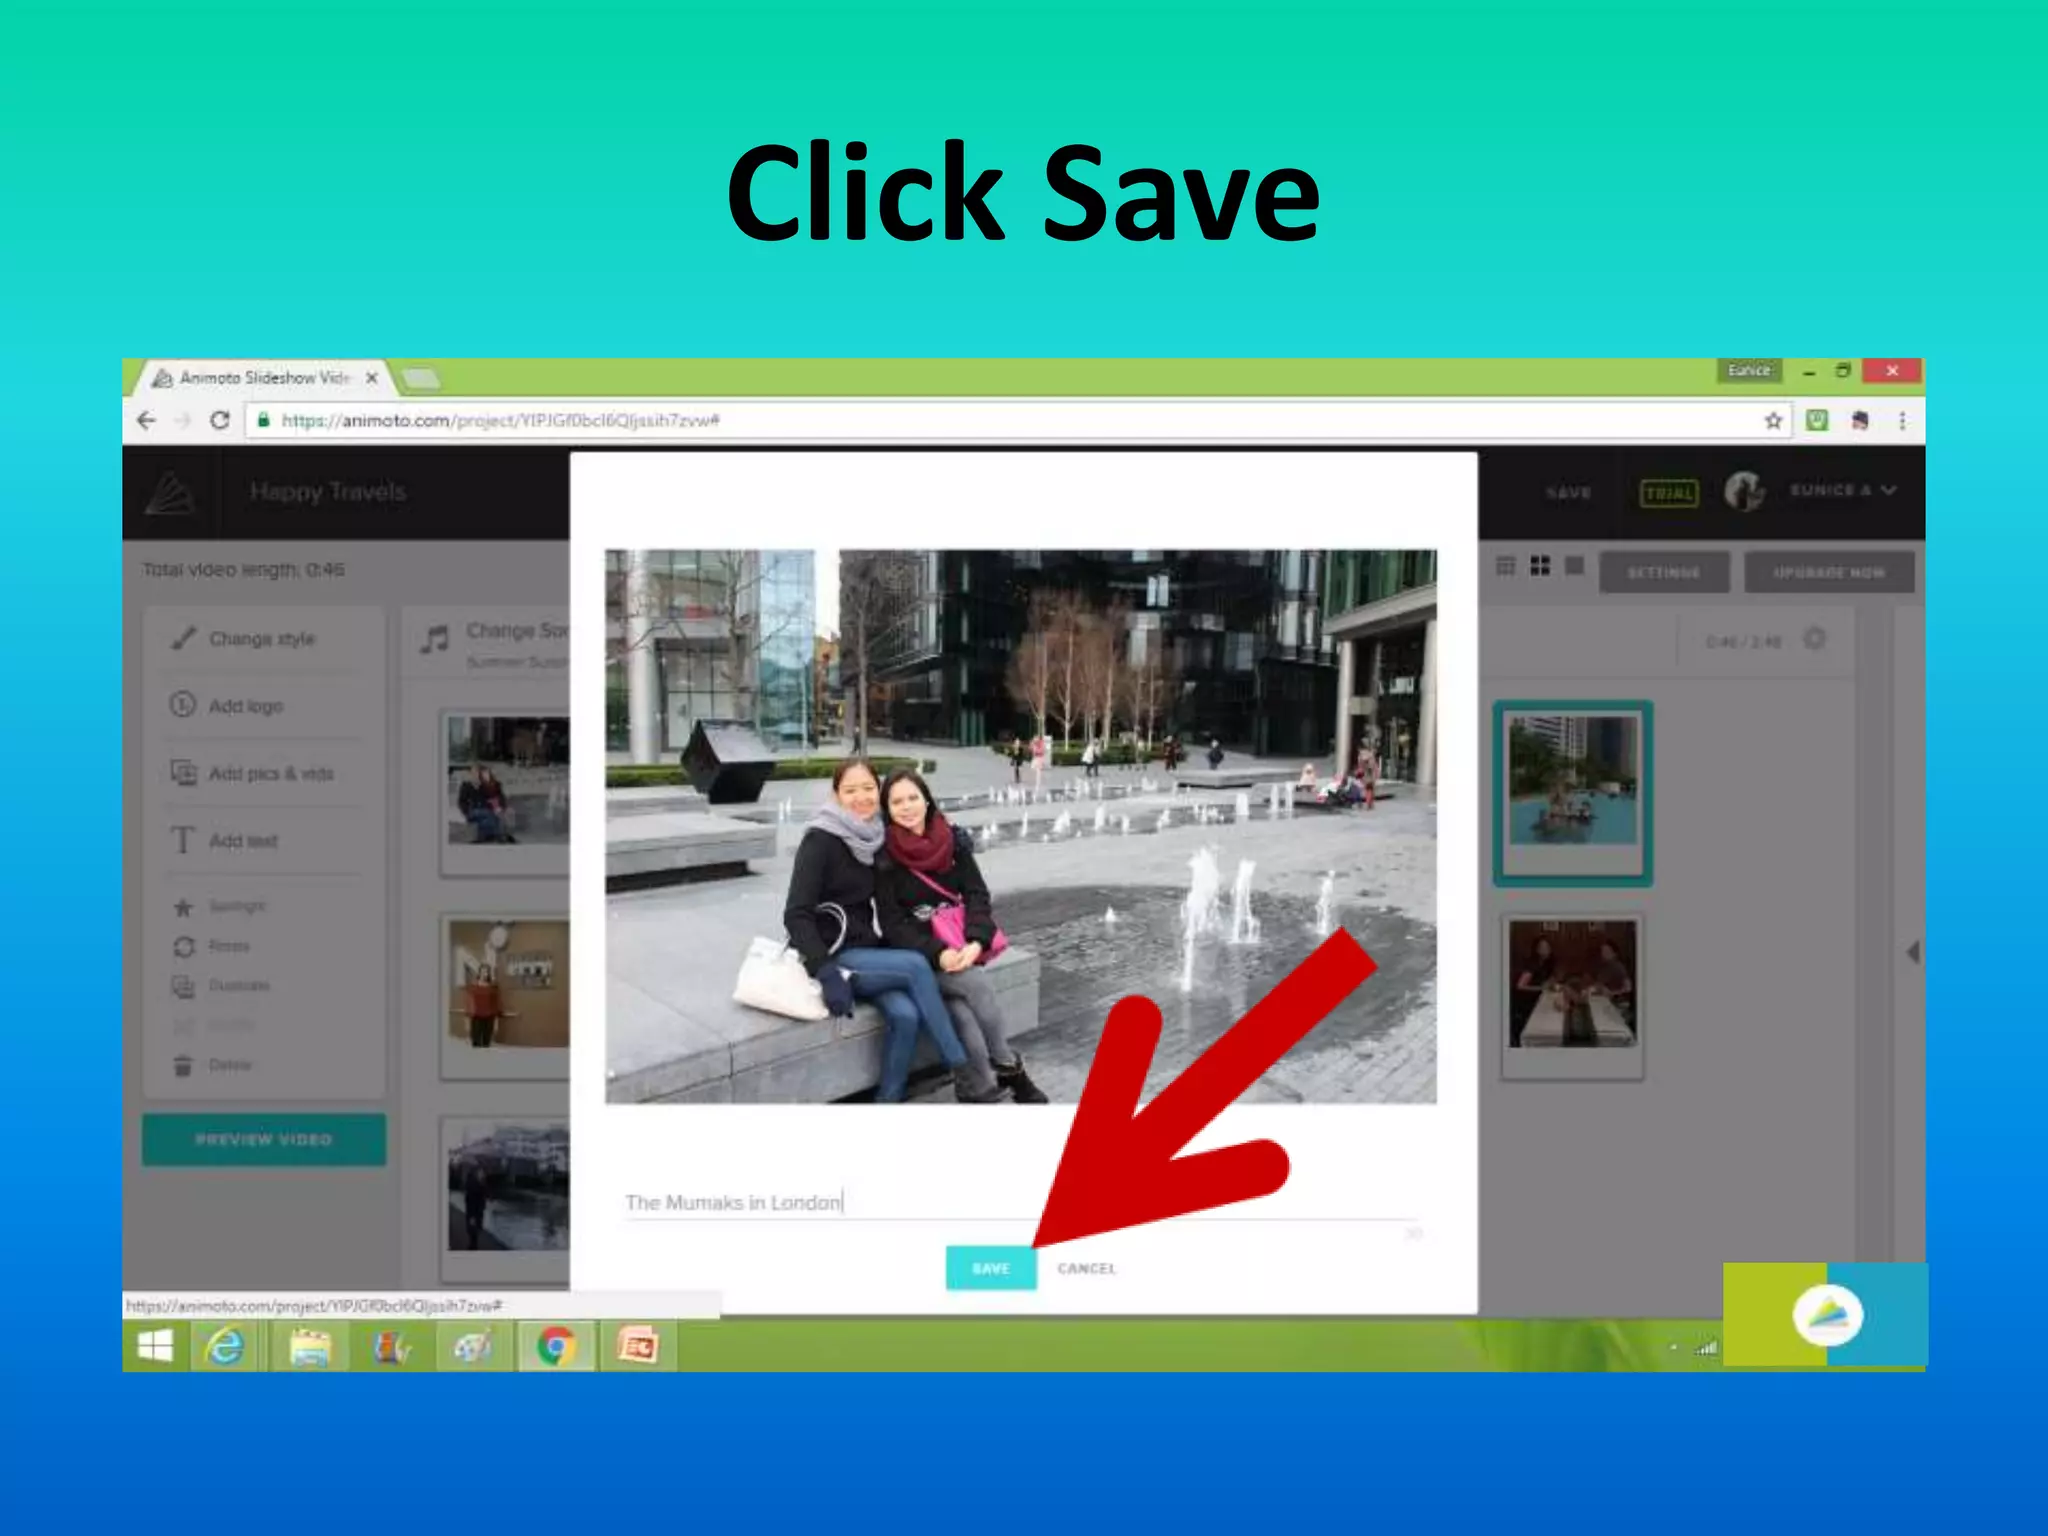
Task: Click SAVE in the dark header bar
Action: (1568, 492)
